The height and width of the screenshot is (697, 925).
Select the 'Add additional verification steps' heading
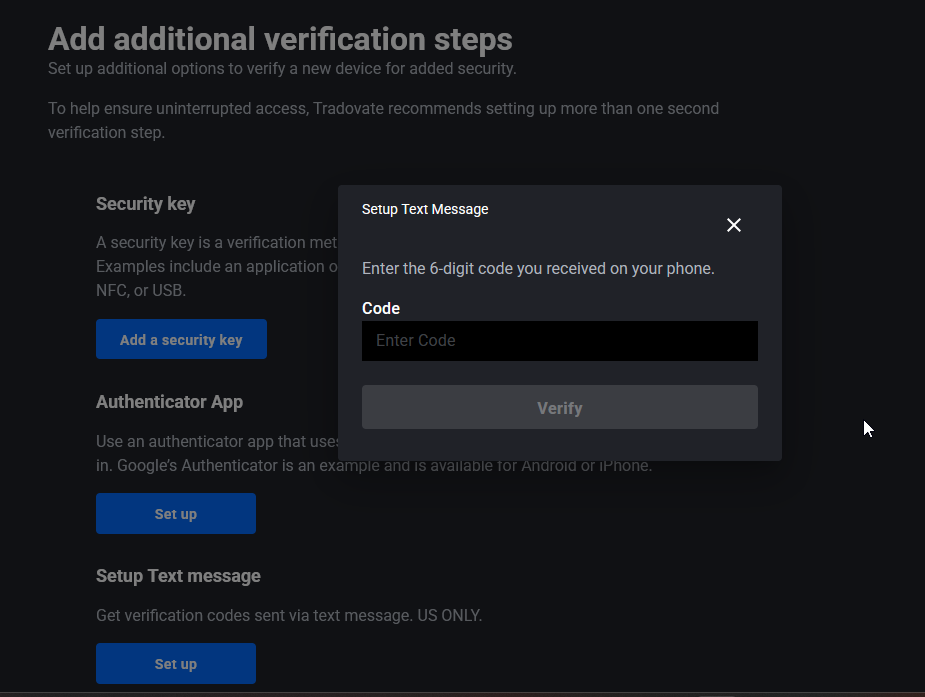[280, 39]
